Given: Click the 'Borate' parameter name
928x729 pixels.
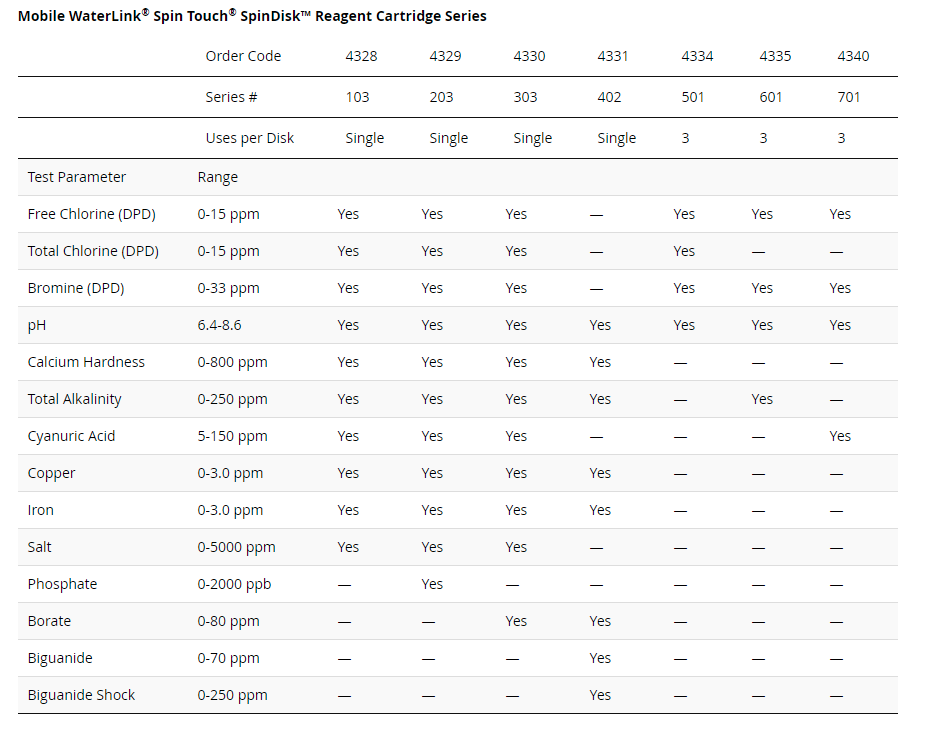Looking at the screenshot, I should pyautogui.click(x=49, y=621).
